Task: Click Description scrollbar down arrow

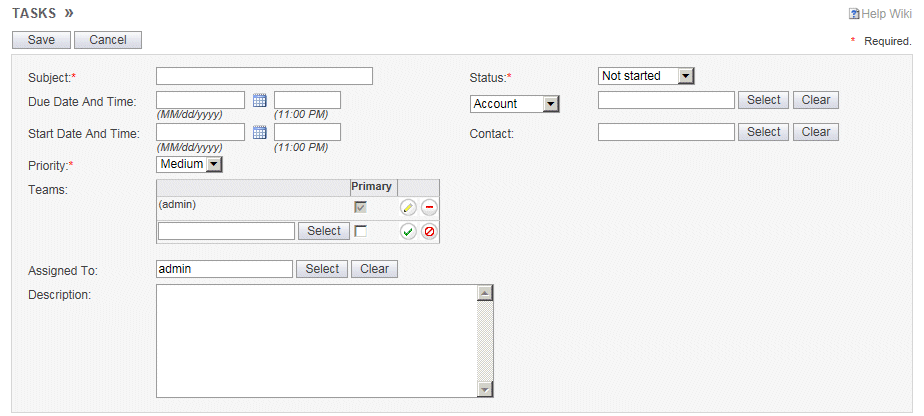Action: (485, 389)
